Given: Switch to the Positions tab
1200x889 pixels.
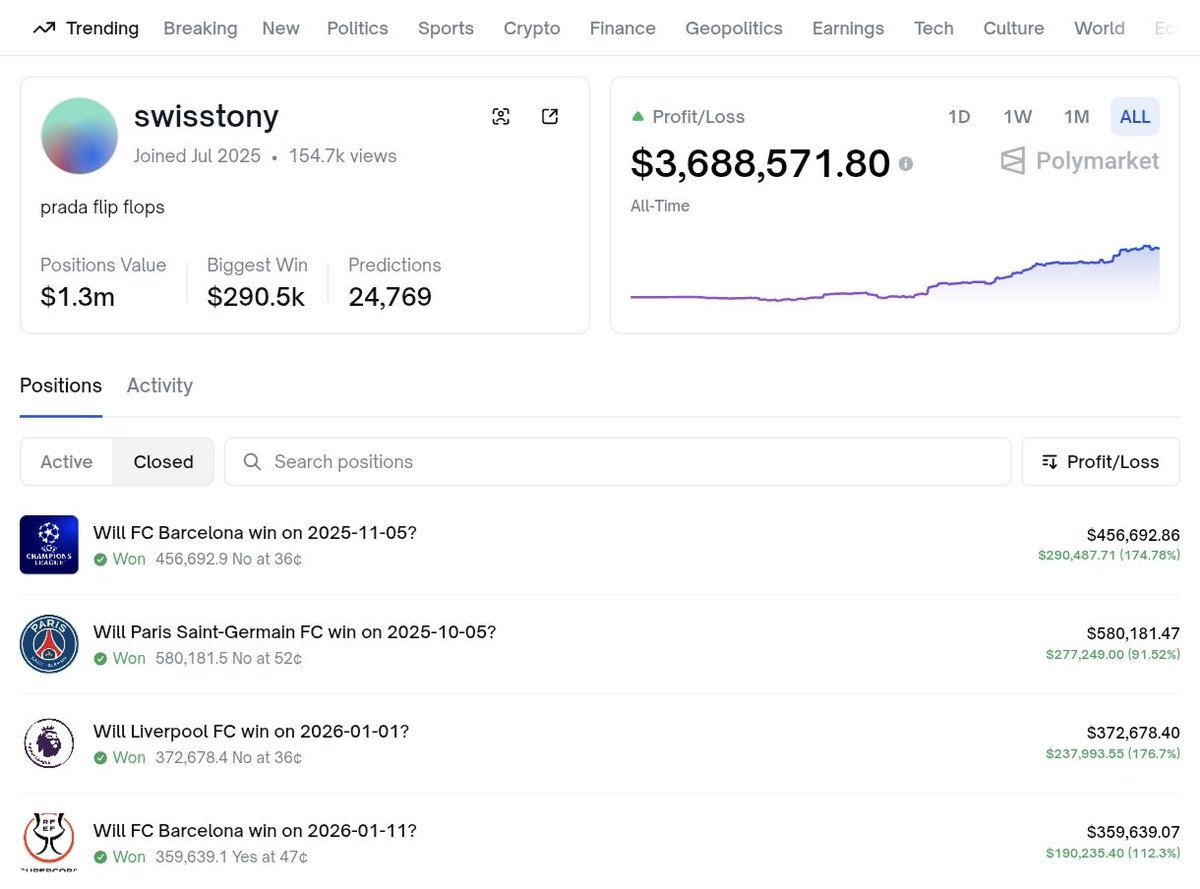Looking at the screenshot, I should 61,386.
